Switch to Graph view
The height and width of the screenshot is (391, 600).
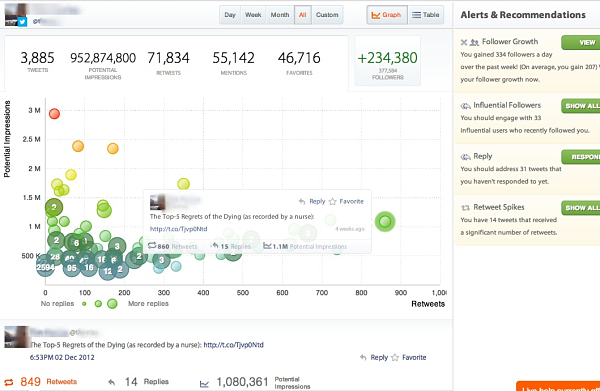click(x=387, y=15)
